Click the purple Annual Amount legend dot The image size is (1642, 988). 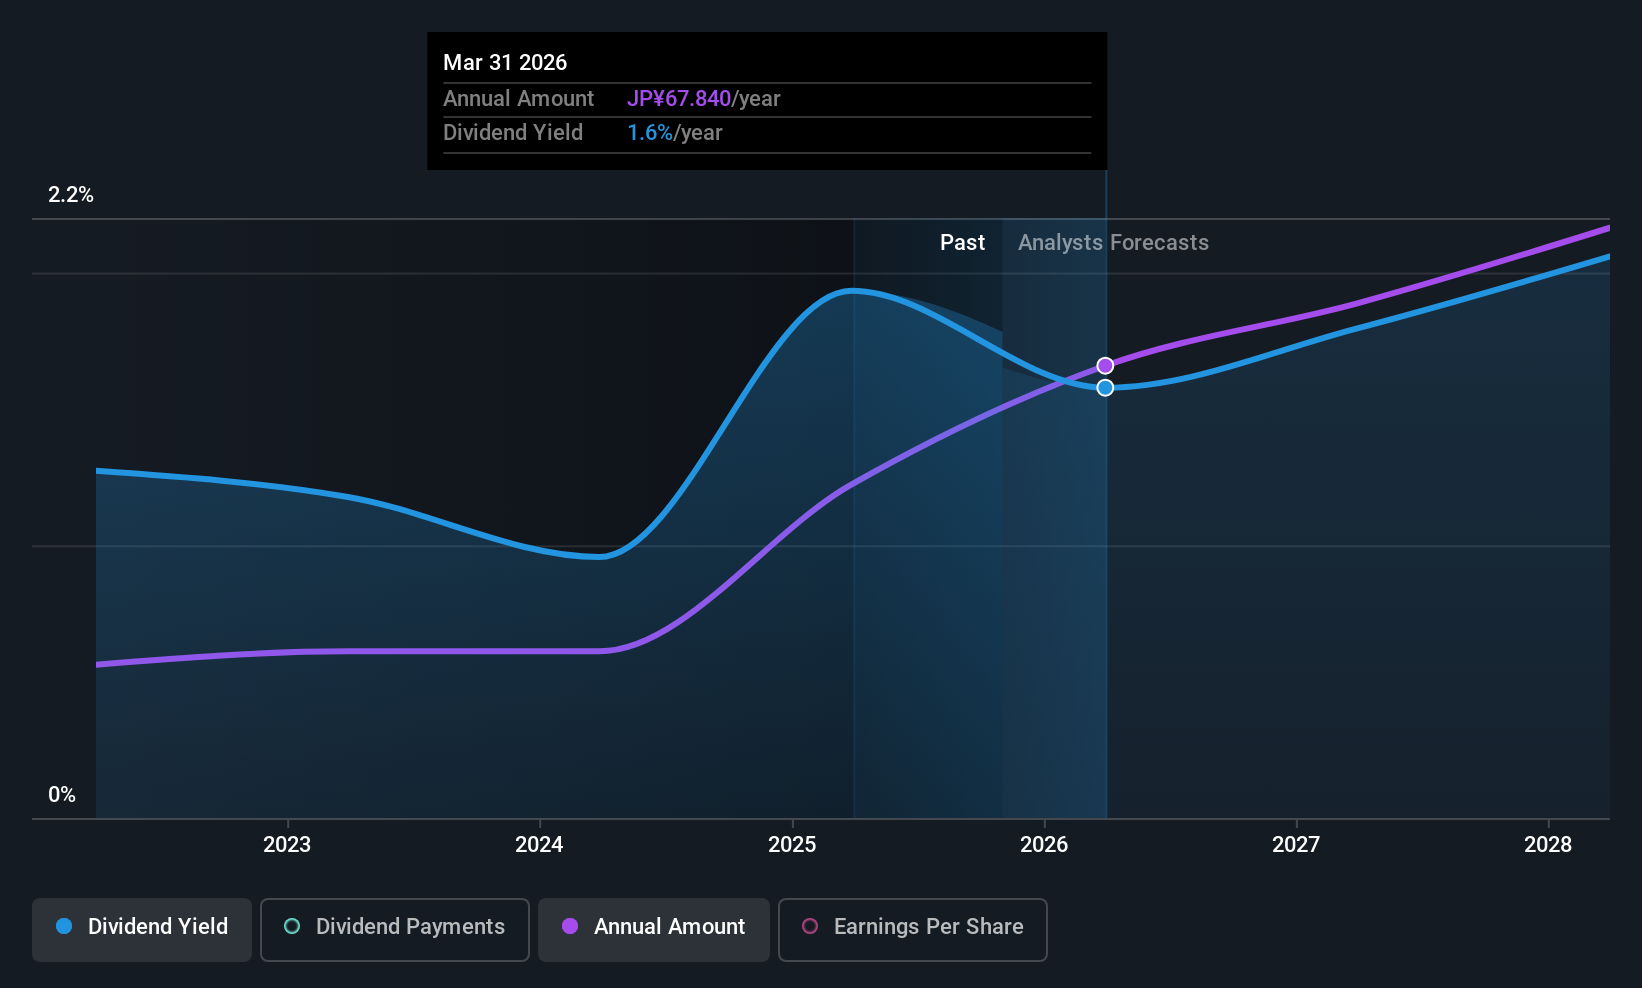click(570, 926)
